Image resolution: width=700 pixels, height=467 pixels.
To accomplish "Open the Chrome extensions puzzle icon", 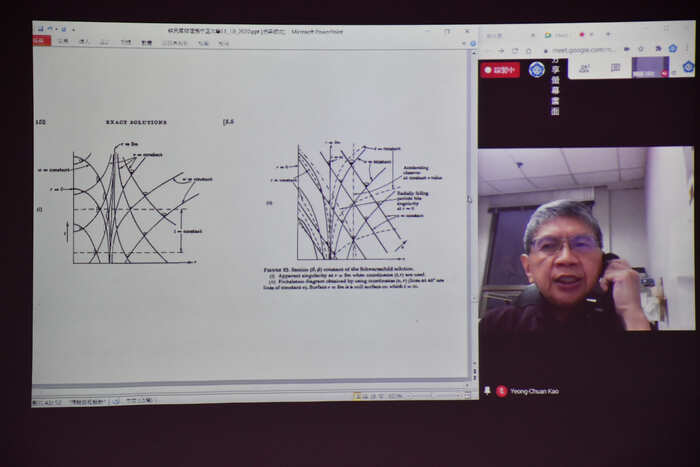I will (658, 49).
